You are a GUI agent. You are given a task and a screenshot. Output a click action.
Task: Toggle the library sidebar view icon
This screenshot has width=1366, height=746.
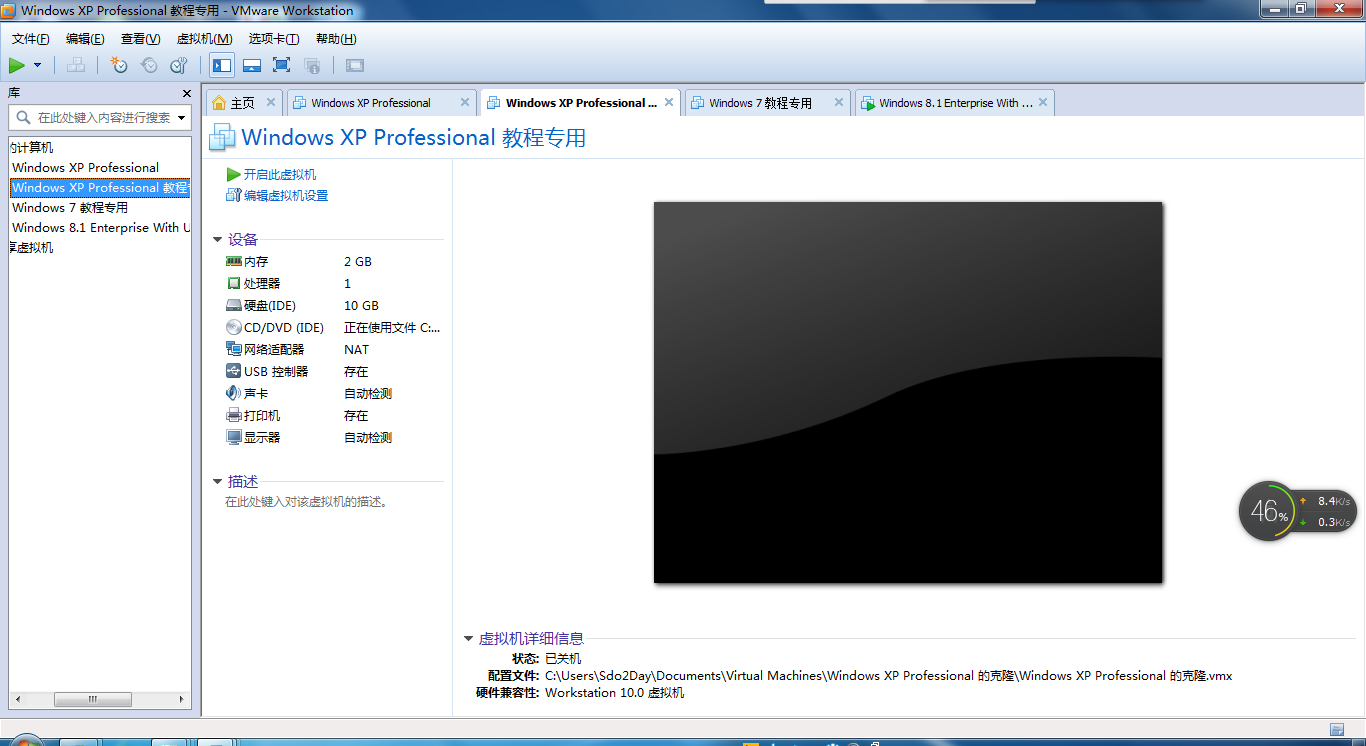222,65
